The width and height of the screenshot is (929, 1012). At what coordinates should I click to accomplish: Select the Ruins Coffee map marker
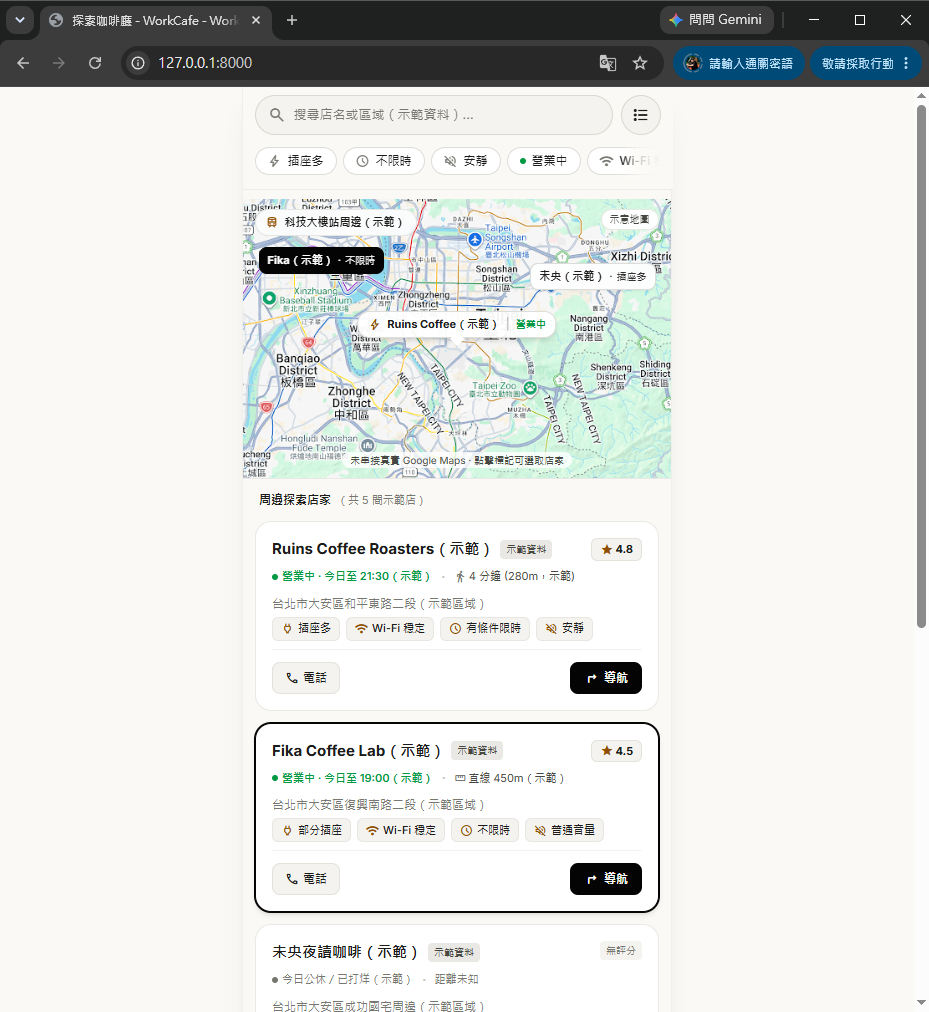click(x=458, y=324)
